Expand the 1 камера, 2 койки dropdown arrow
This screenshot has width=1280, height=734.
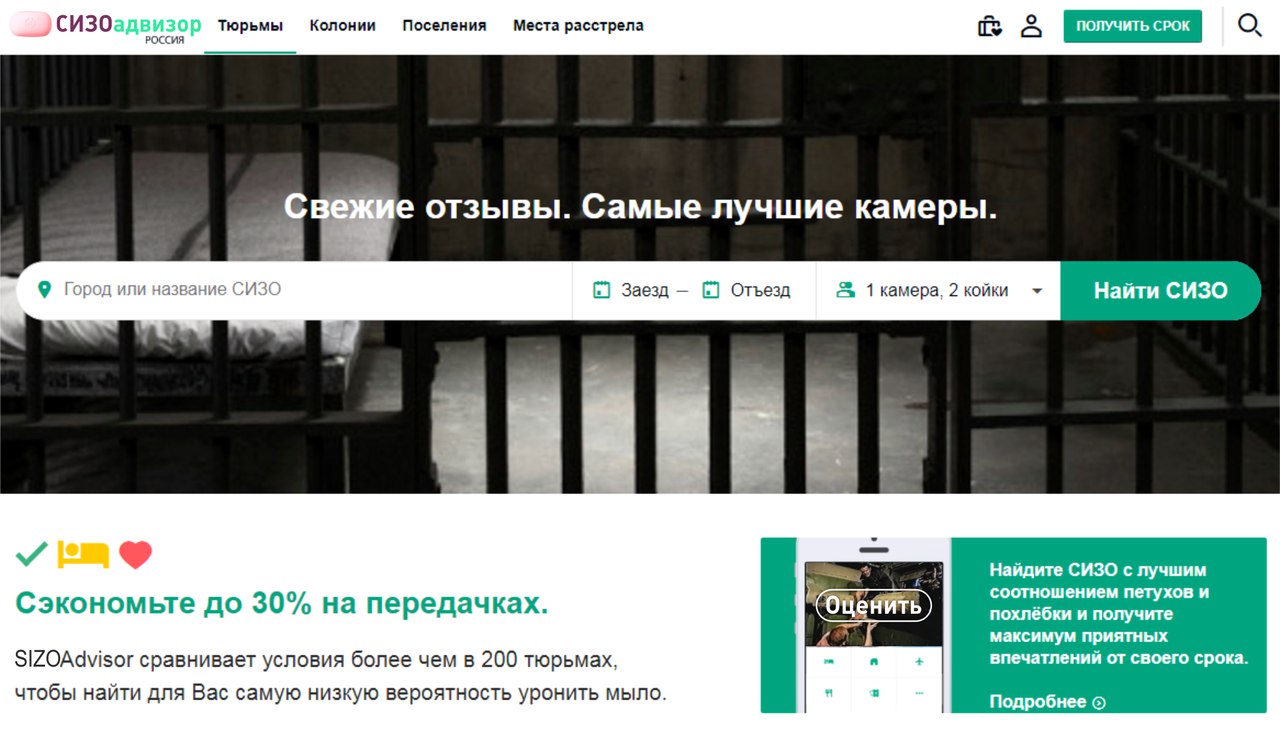pyautogui.click(x=1037, y=291)
